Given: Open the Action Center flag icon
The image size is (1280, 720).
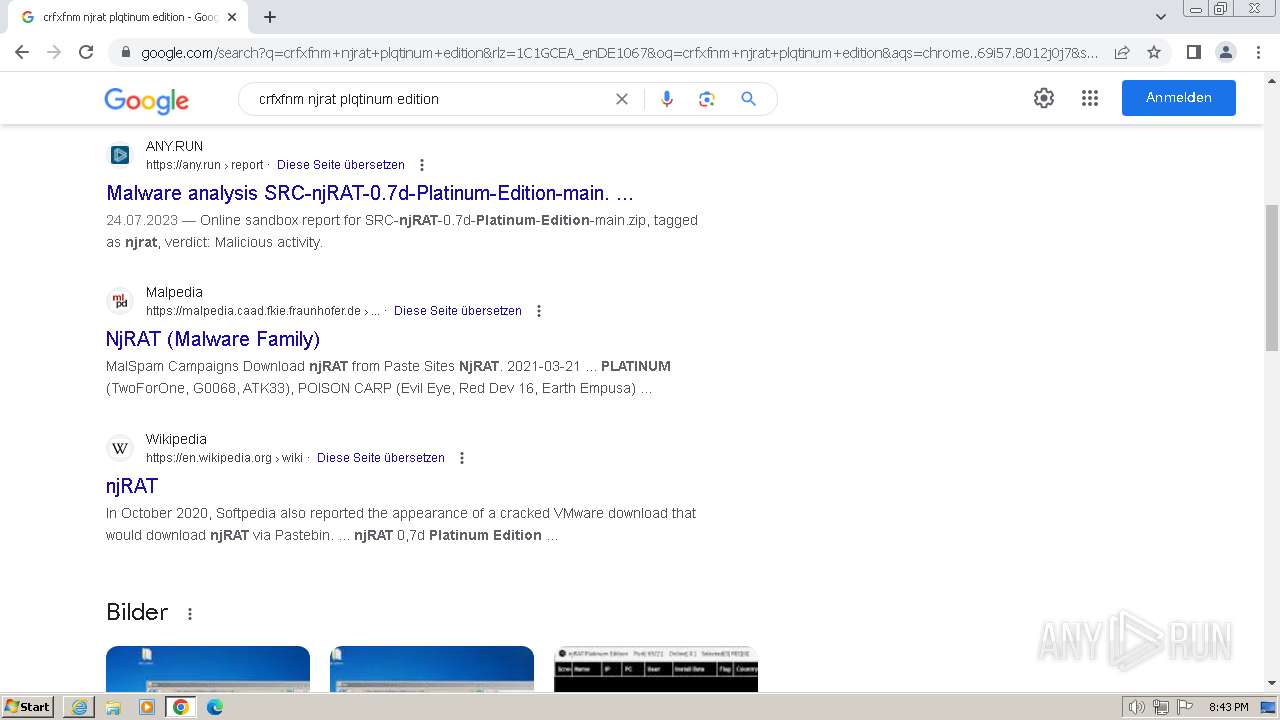Looking at the screenshot, I should point(1185,707).
